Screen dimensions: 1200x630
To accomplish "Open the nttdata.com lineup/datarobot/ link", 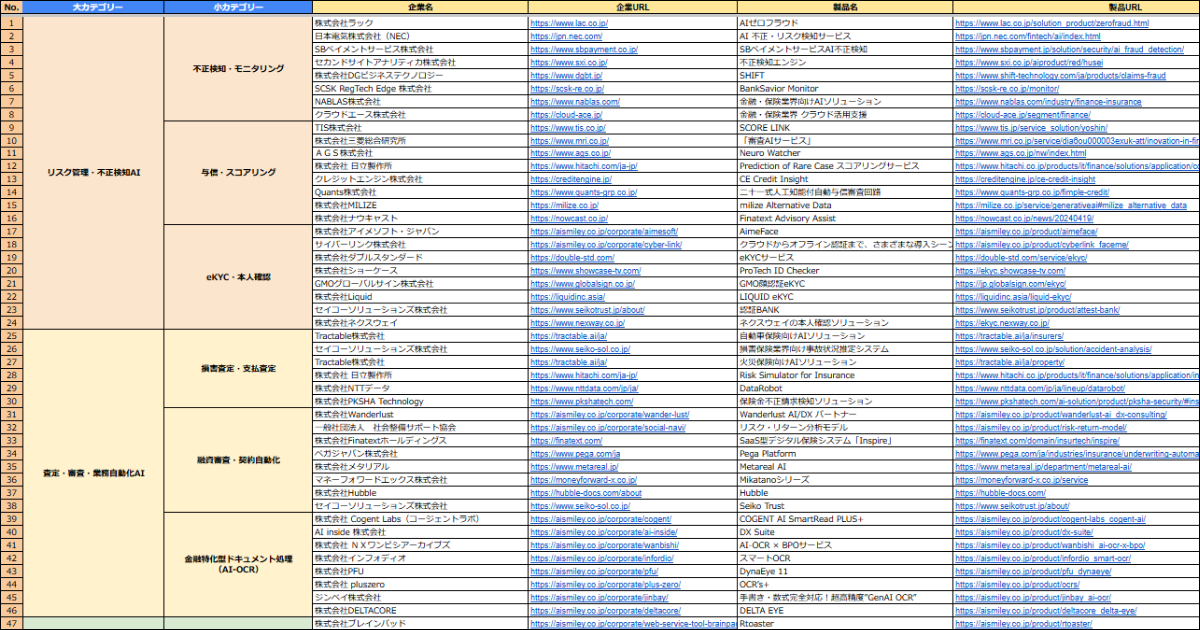I will coord(1040,388).
